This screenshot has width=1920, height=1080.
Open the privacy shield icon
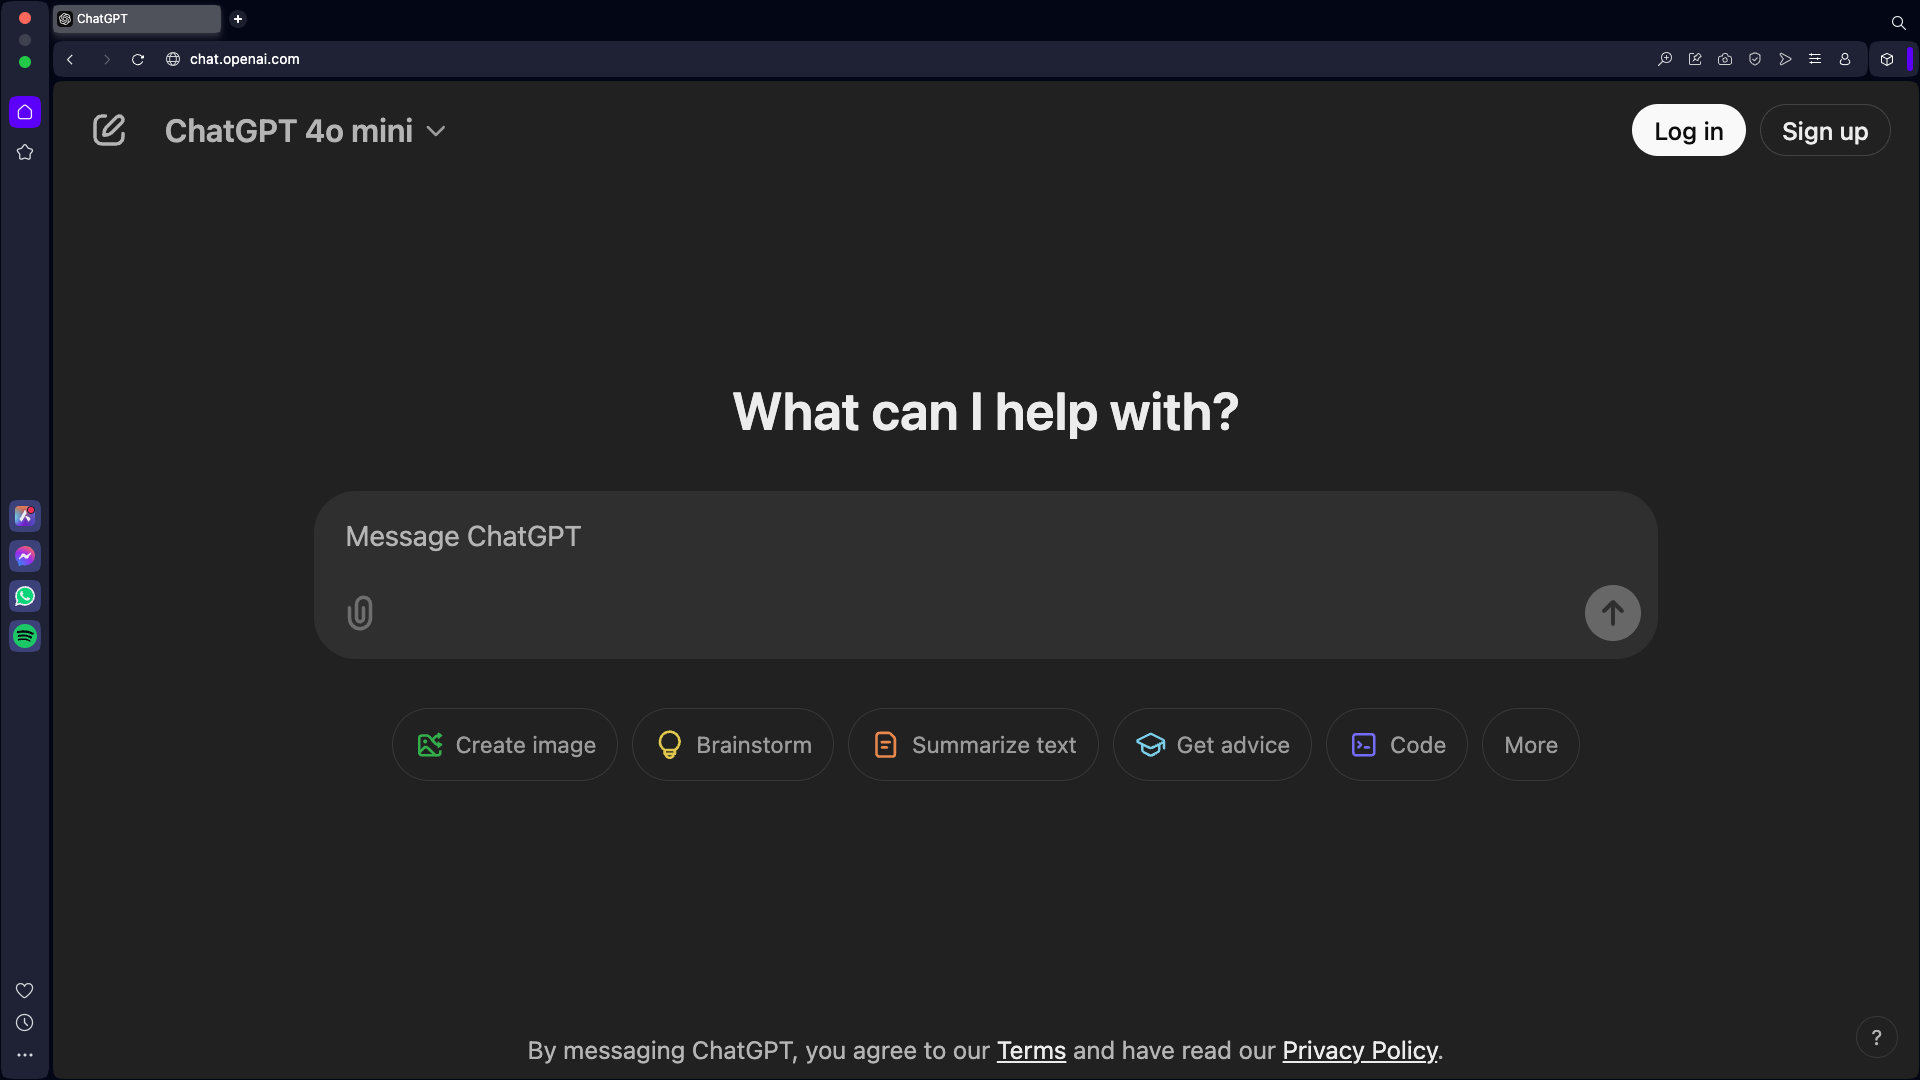click(1755, 59)
